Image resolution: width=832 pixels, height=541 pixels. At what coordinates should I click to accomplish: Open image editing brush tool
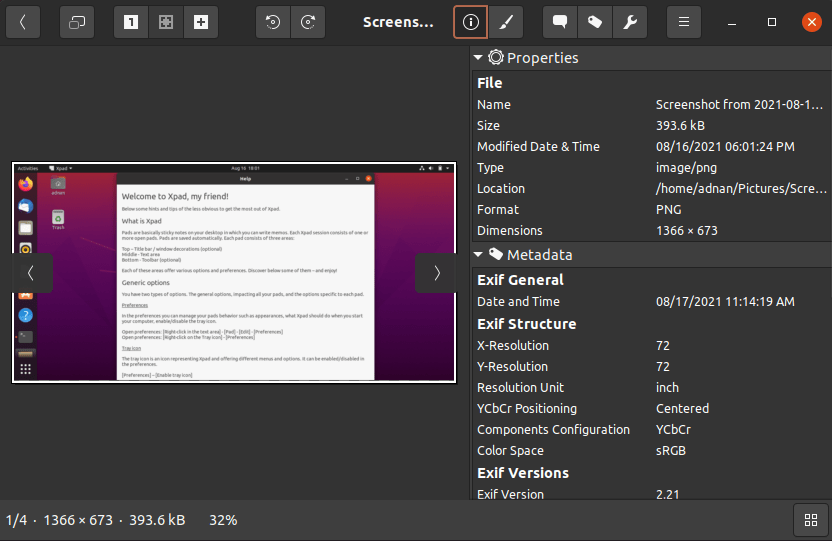pyautogui.click(x=506, y=22)
